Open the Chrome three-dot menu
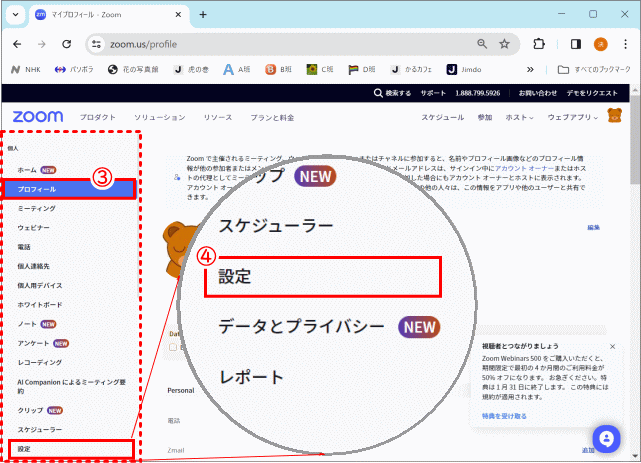The height and width of the screenshot is (463, 641). pos(625,44)
